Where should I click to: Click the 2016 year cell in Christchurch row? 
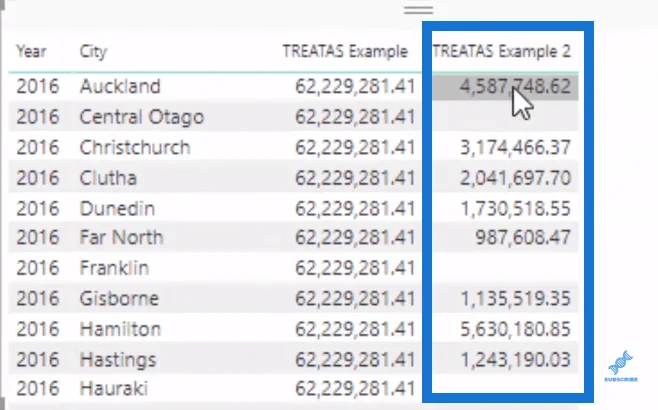tap(38, 148)
